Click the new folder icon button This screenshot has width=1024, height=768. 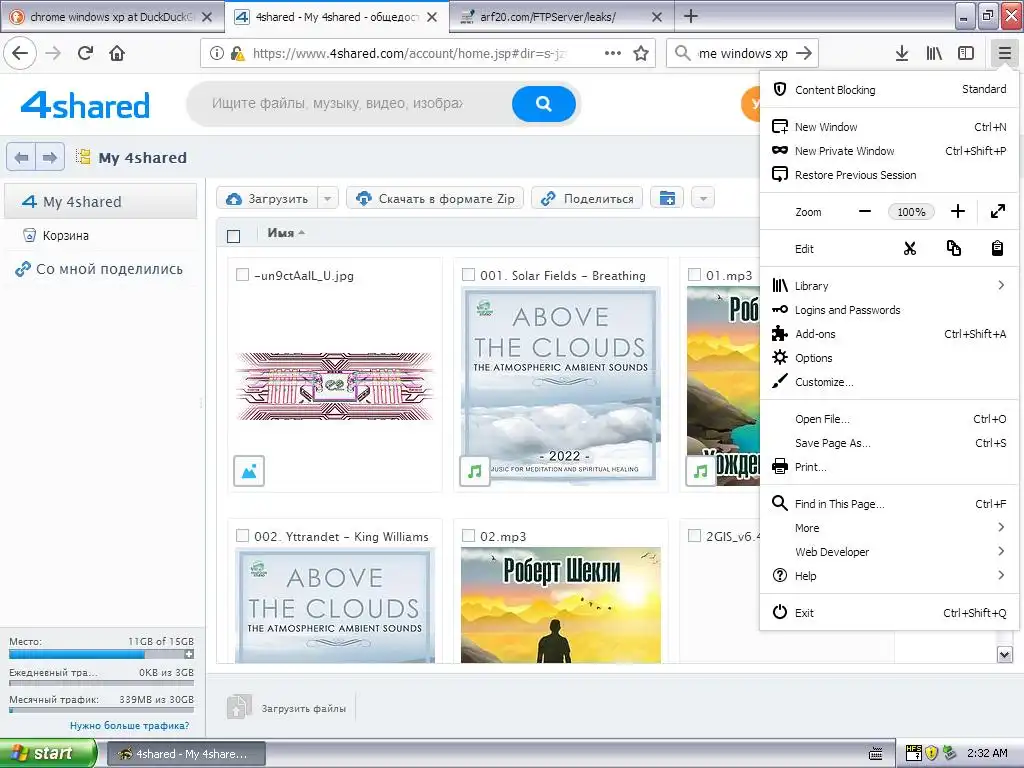coord(667,198)
